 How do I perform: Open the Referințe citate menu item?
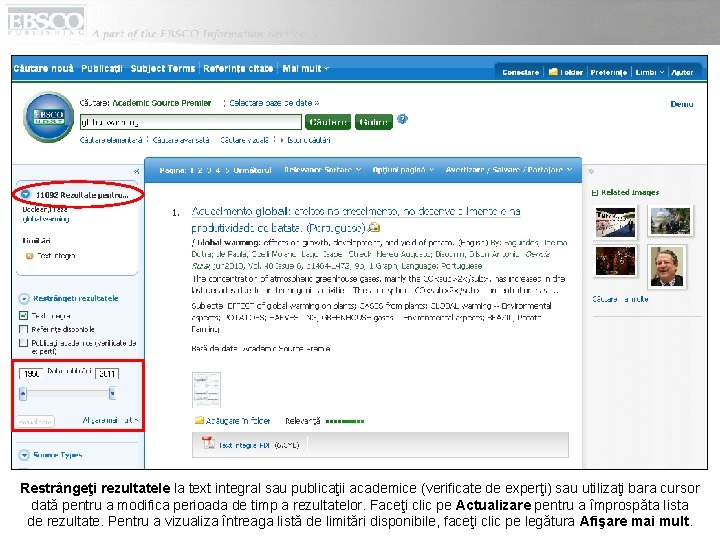[238, 68]
